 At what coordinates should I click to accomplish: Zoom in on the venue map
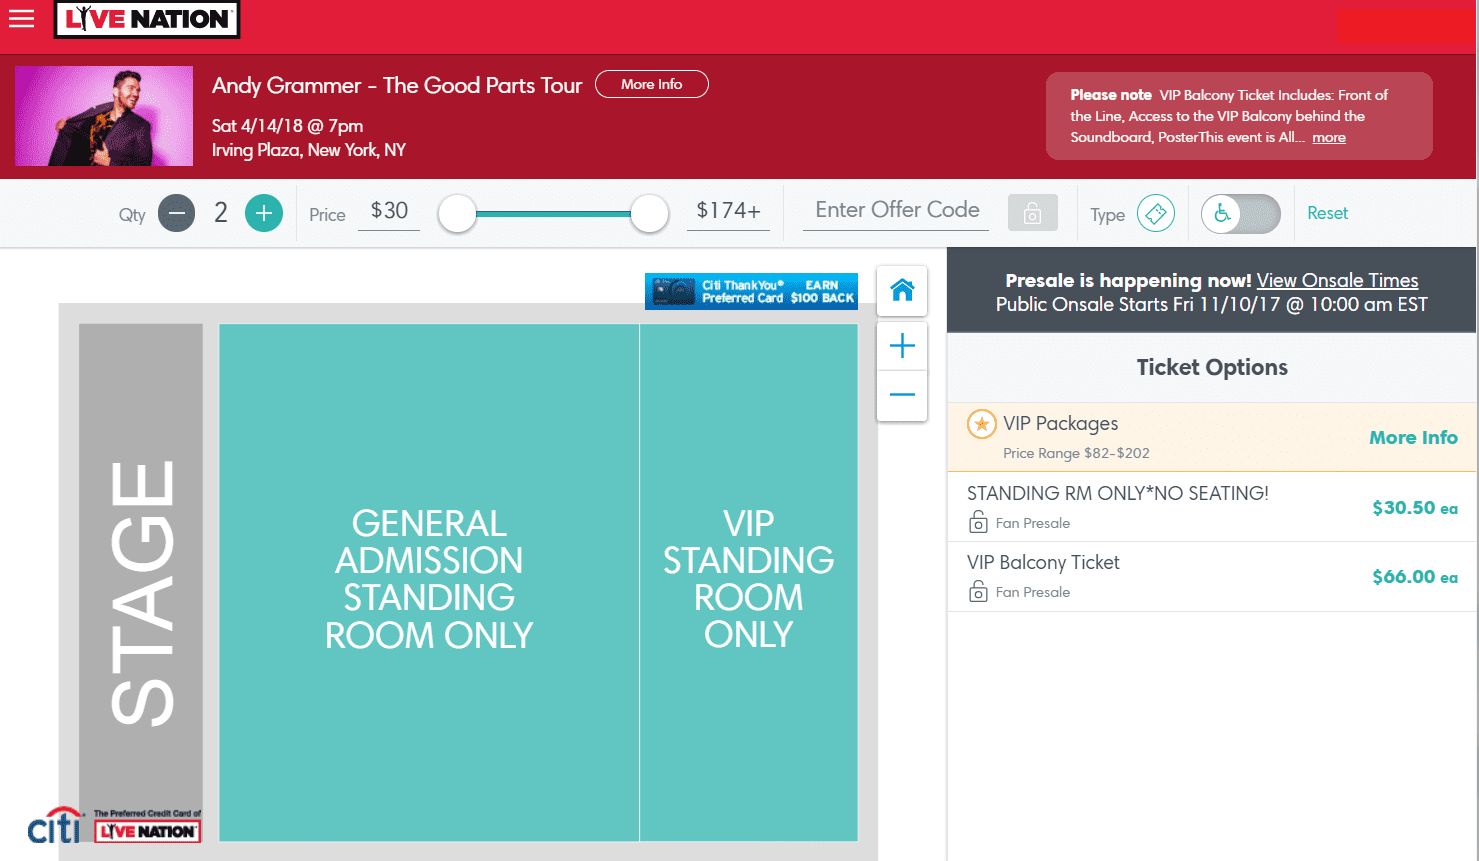(x=902, y=346)
